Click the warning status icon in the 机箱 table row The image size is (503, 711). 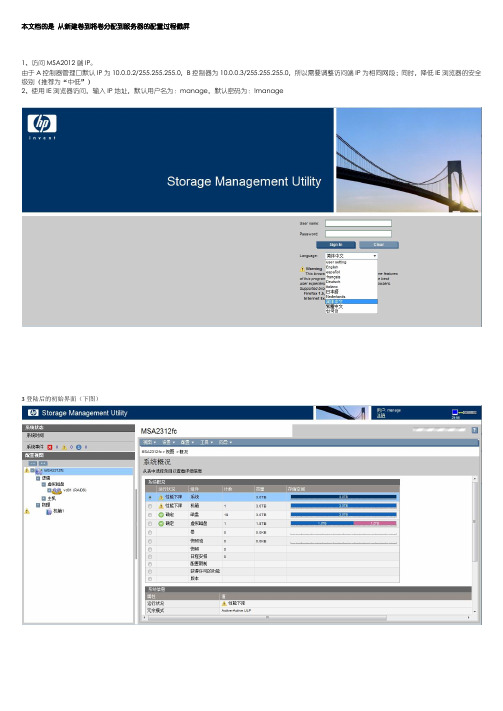[161, 506]
